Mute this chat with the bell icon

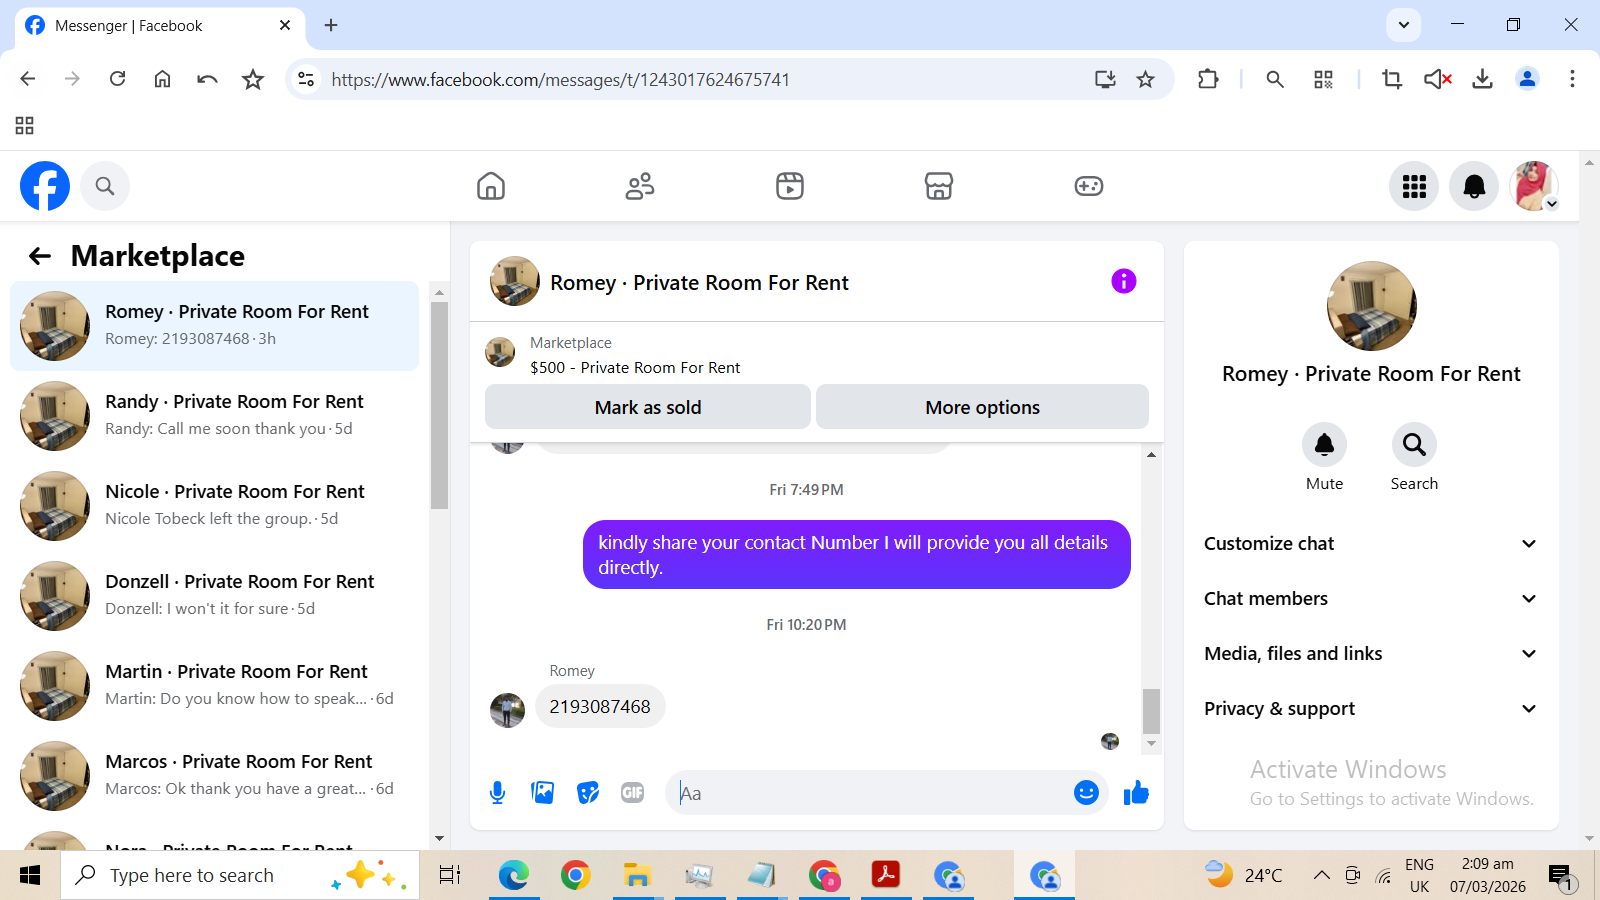tap(1324, 445)
